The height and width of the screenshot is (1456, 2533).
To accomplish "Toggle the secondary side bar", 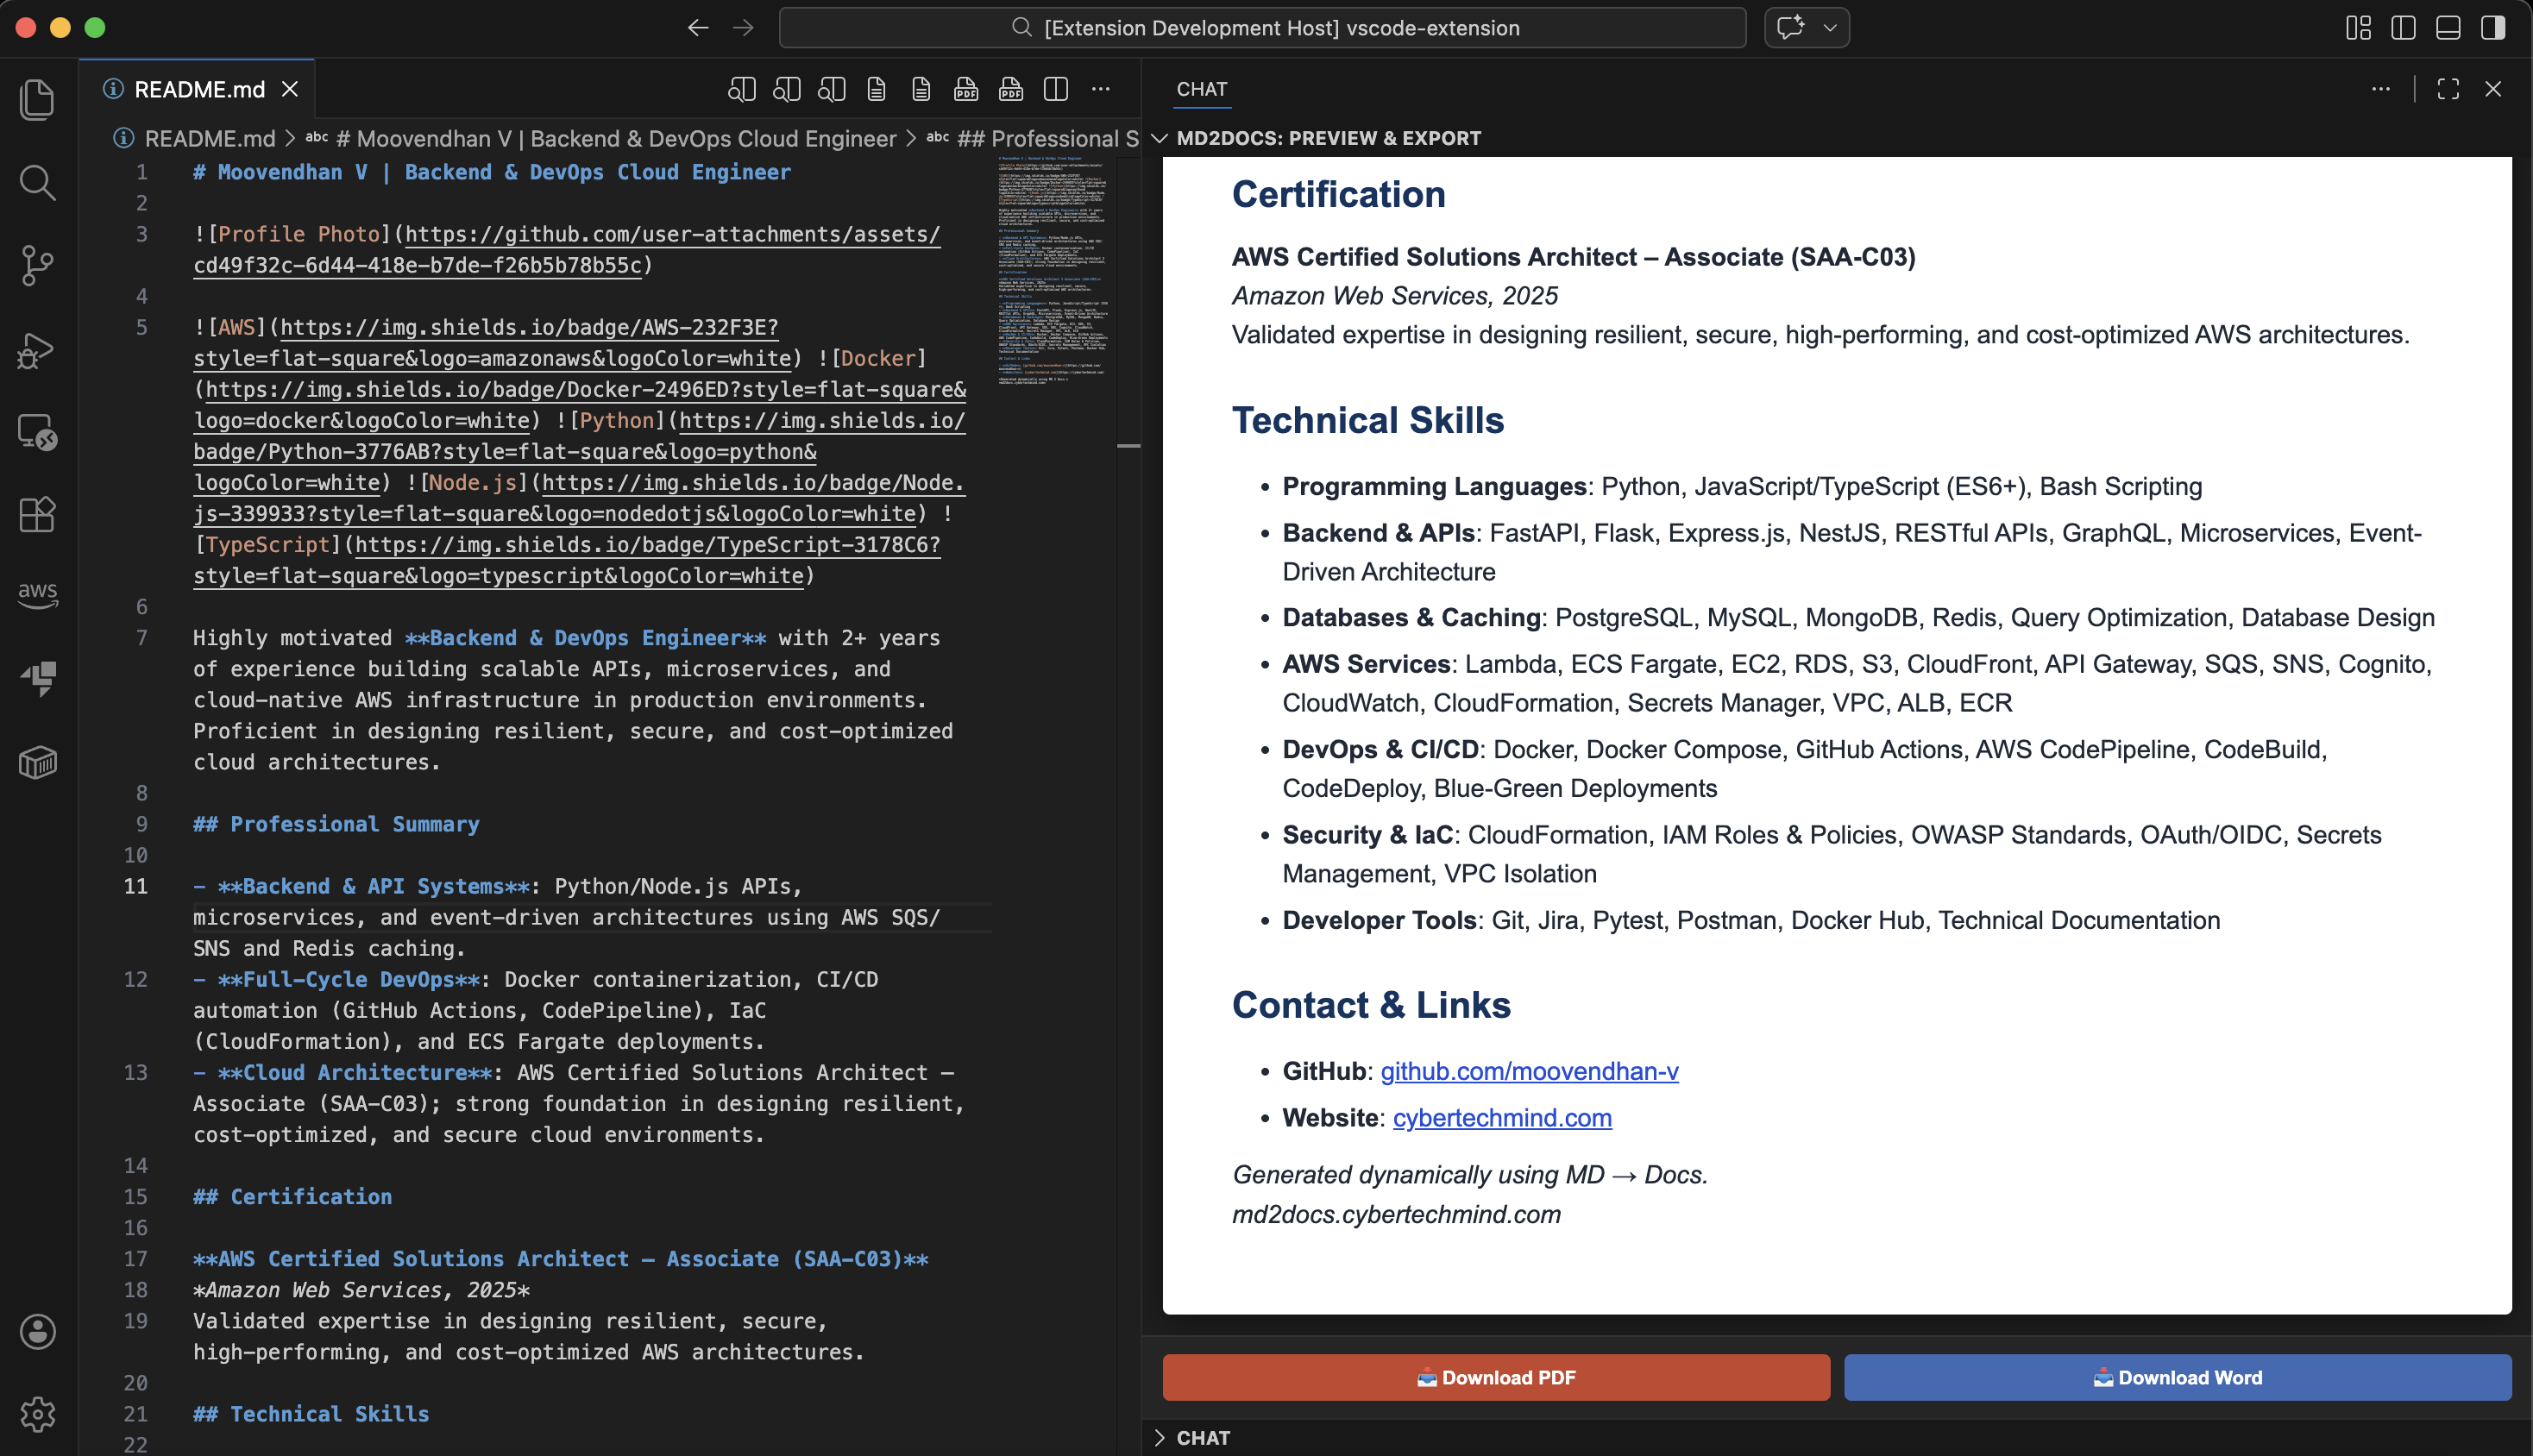I will 2493,28.
